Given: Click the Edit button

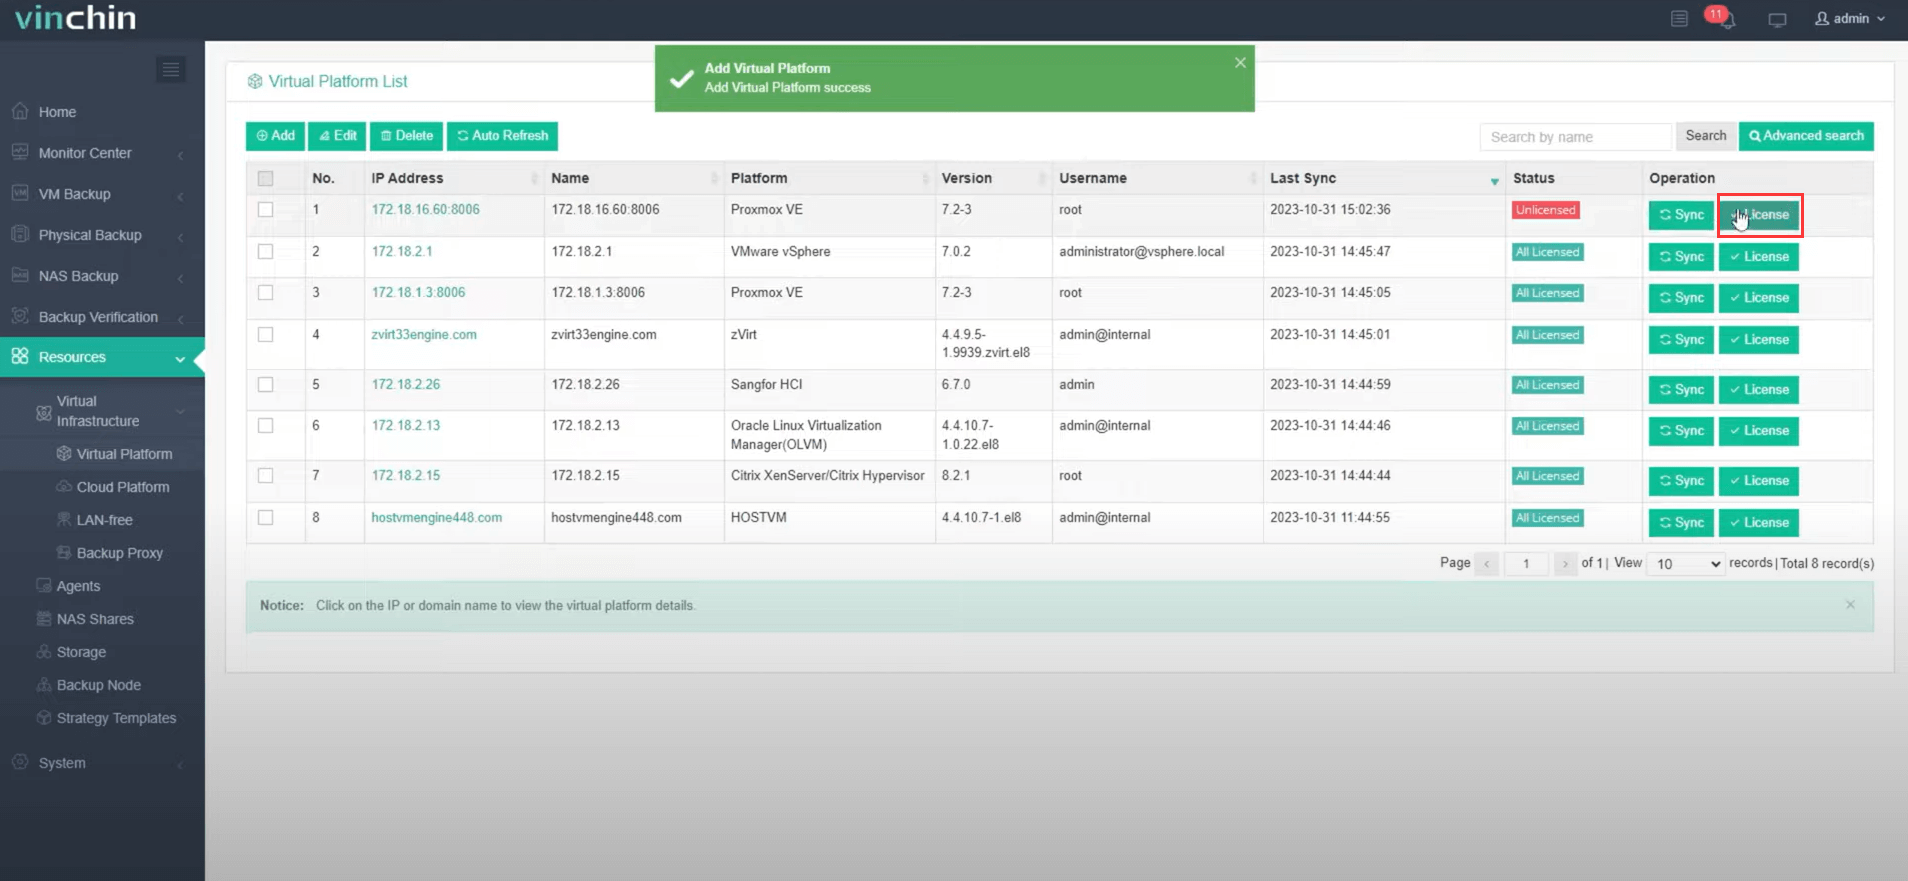Looking at the screenshot, I should coord(338,136).
